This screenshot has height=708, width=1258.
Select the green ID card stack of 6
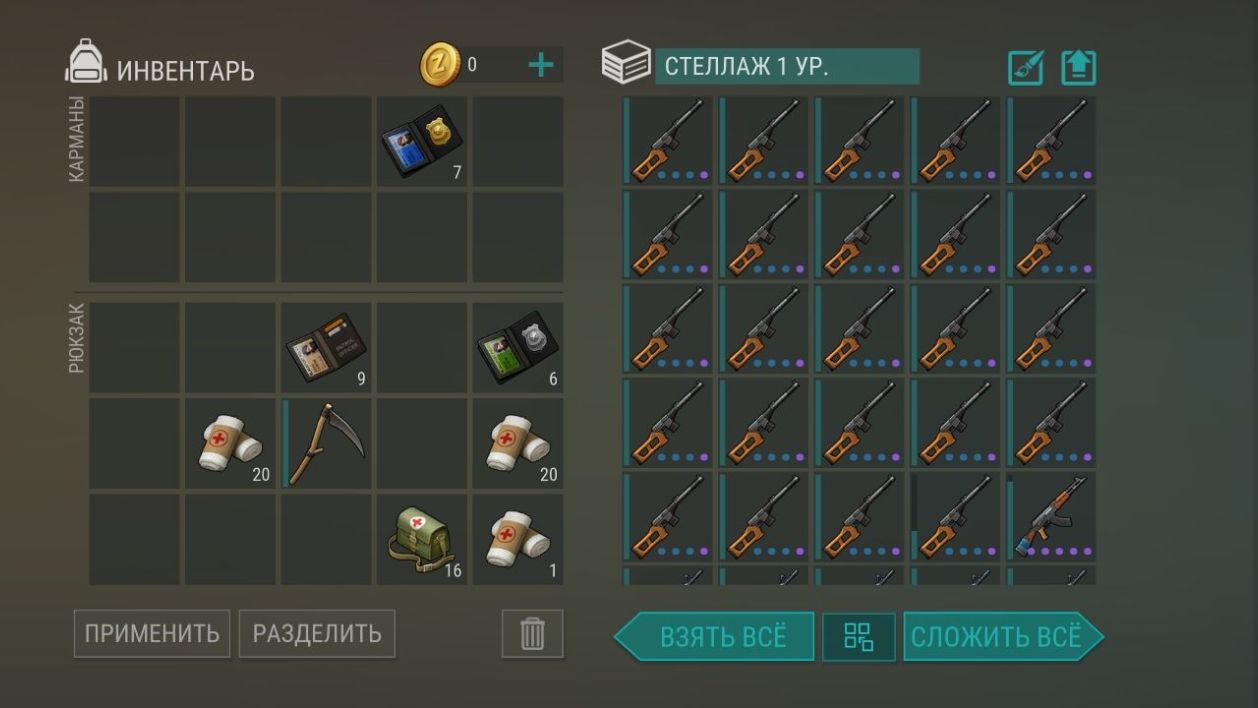[x=518, y=348]
